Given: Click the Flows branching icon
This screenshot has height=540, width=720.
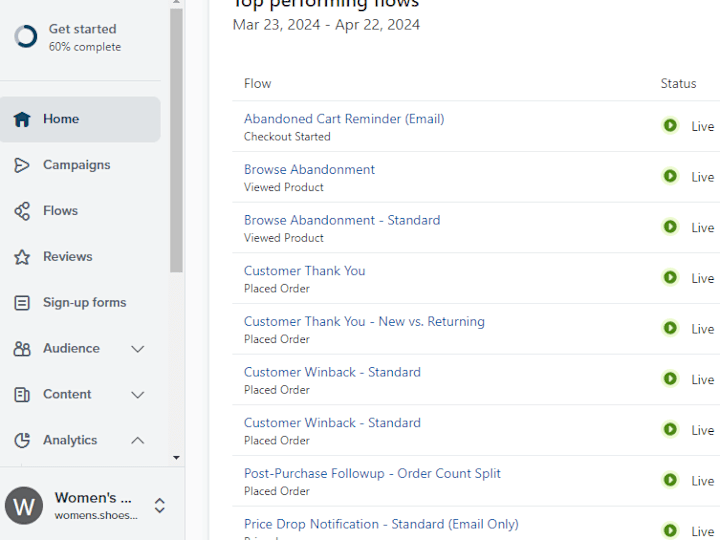Looking at the screenshot, I should tap(22, 211).
